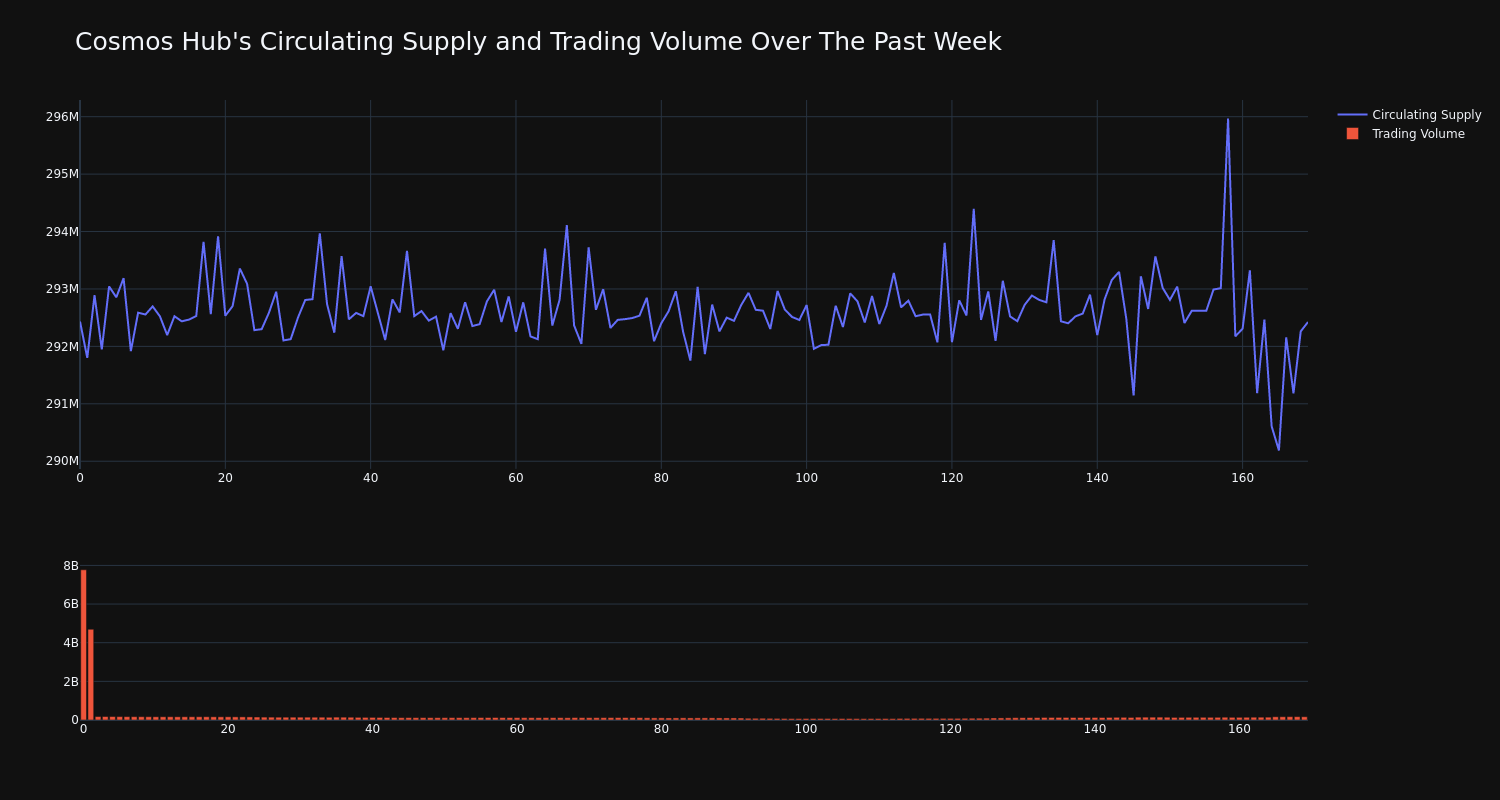Click the supply spike near 123
Viewport: 1500px width, 800px height.
[x=973, y=210]
